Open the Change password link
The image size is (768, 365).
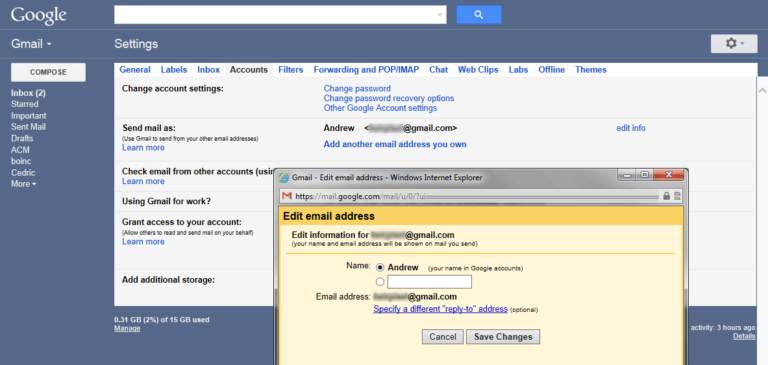point(357,88)
